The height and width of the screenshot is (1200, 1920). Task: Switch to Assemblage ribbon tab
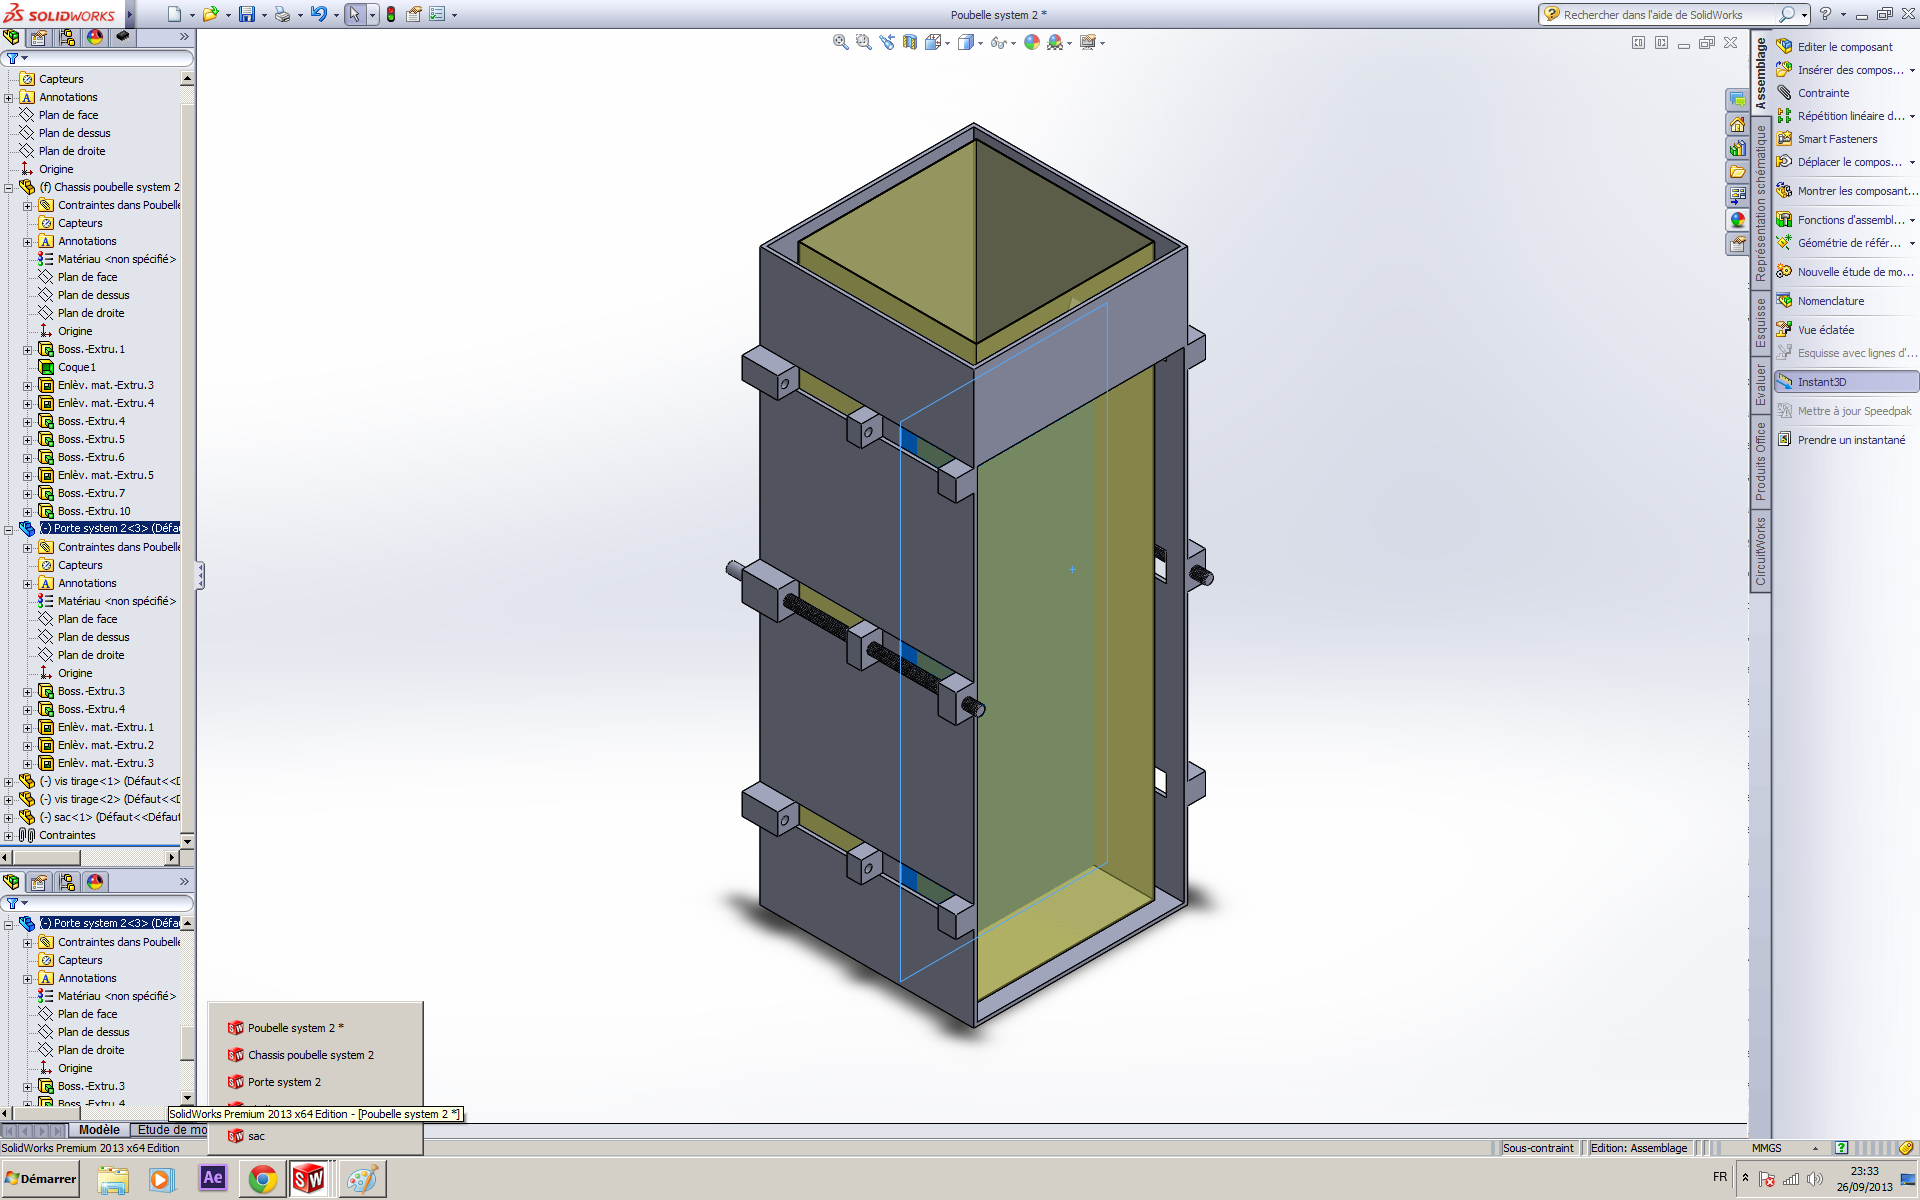click(x=1760, y=73)
